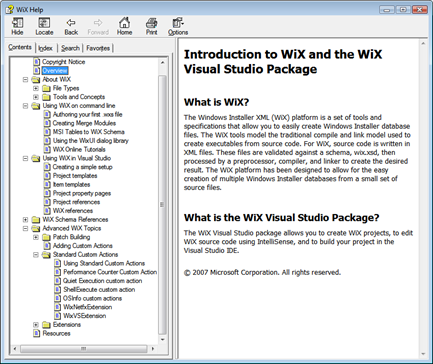Click the Copyright Notice page icon

37,62
